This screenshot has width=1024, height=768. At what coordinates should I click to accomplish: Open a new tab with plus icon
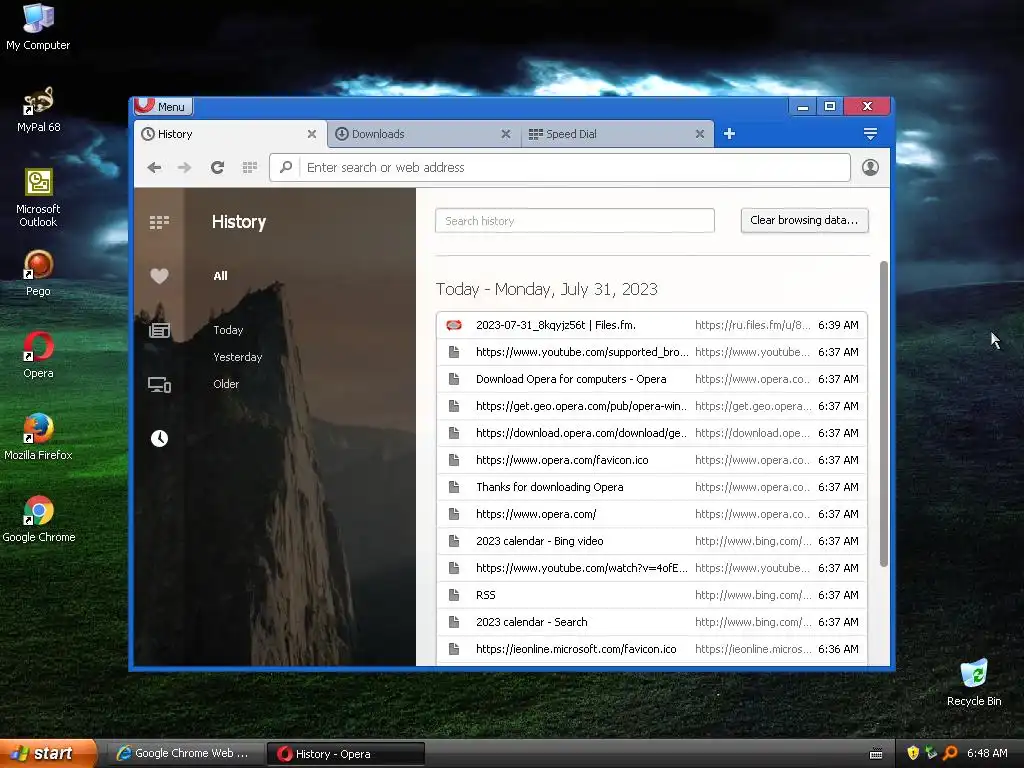(729, 134)
